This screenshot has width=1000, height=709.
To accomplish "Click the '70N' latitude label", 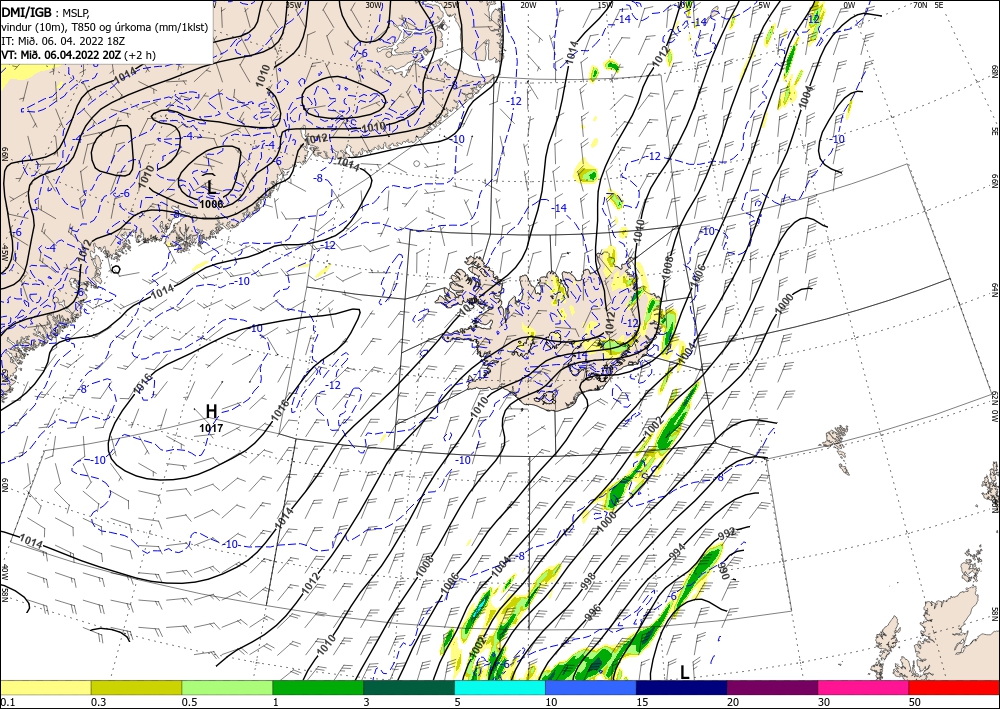I will click(920, 5).
